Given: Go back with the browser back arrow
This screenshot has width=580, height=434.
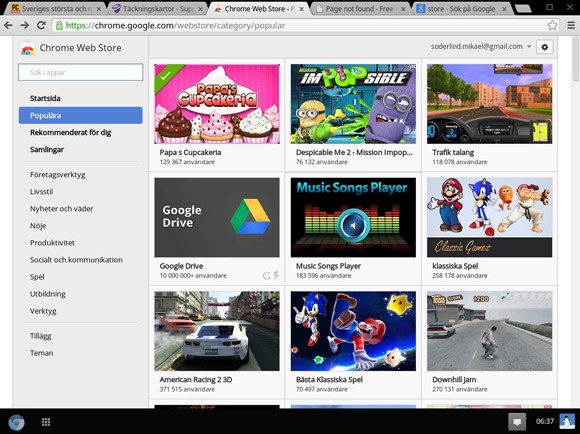Looking at the screenshot, I should [x=8, y=25].
